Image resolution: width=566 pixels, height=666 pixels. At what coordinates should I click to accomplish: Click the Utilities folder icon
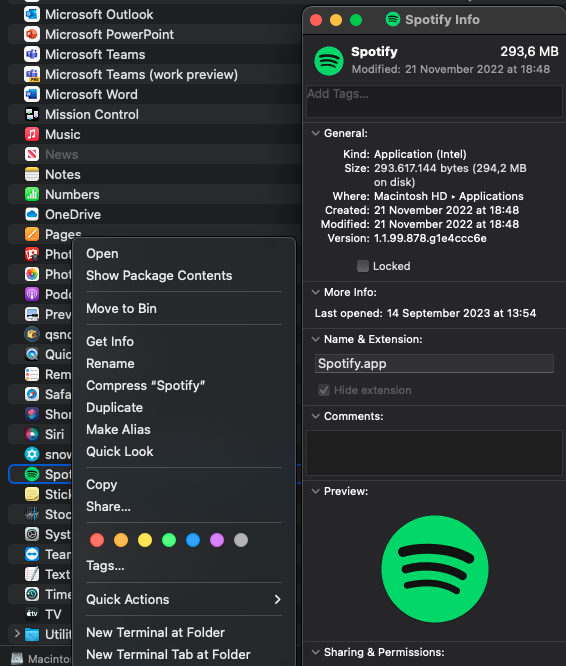[32, 634]
